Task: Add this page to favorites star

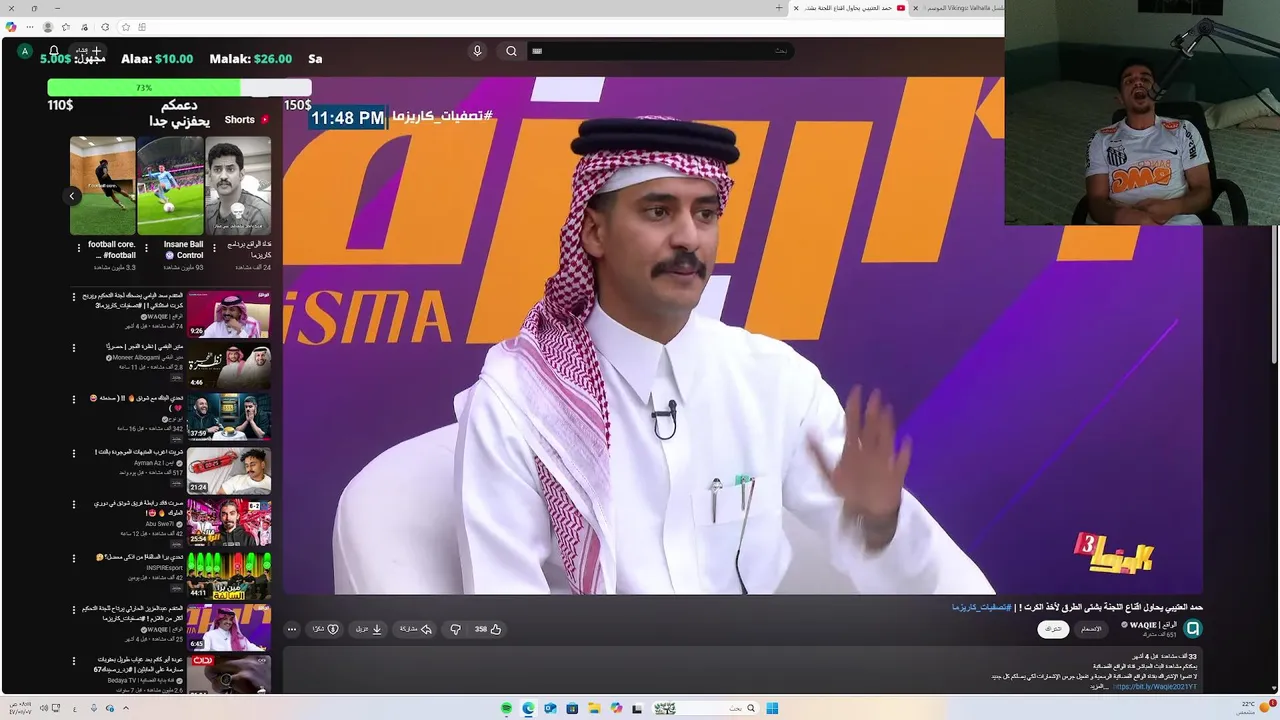Action: 125,27
